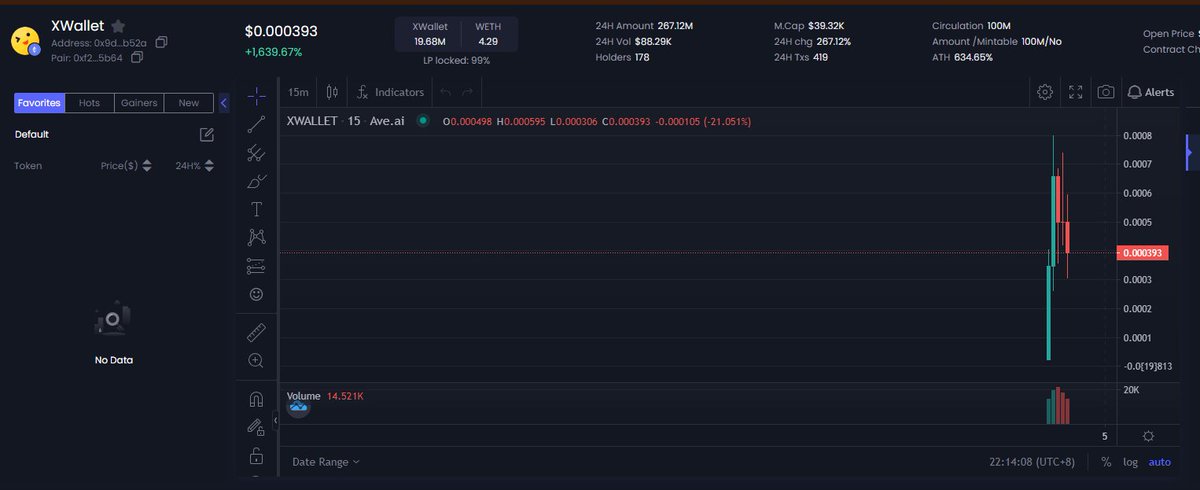Activate the zoom in tool

257,360
